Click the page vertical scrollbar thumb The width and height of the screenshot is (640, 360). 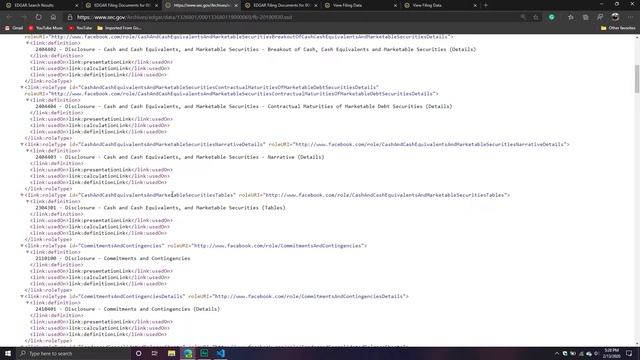(x=637, y=78)
